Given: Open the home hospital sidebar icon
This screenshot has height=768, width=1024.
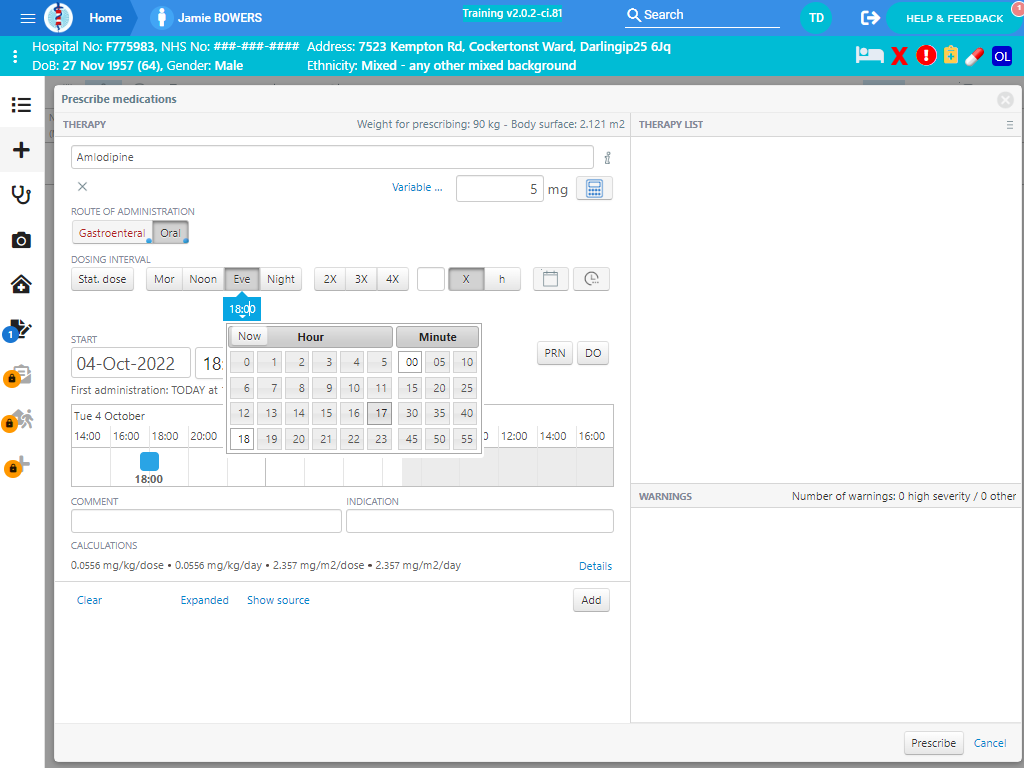Looking at the screenshot, I should coord(22,285).
